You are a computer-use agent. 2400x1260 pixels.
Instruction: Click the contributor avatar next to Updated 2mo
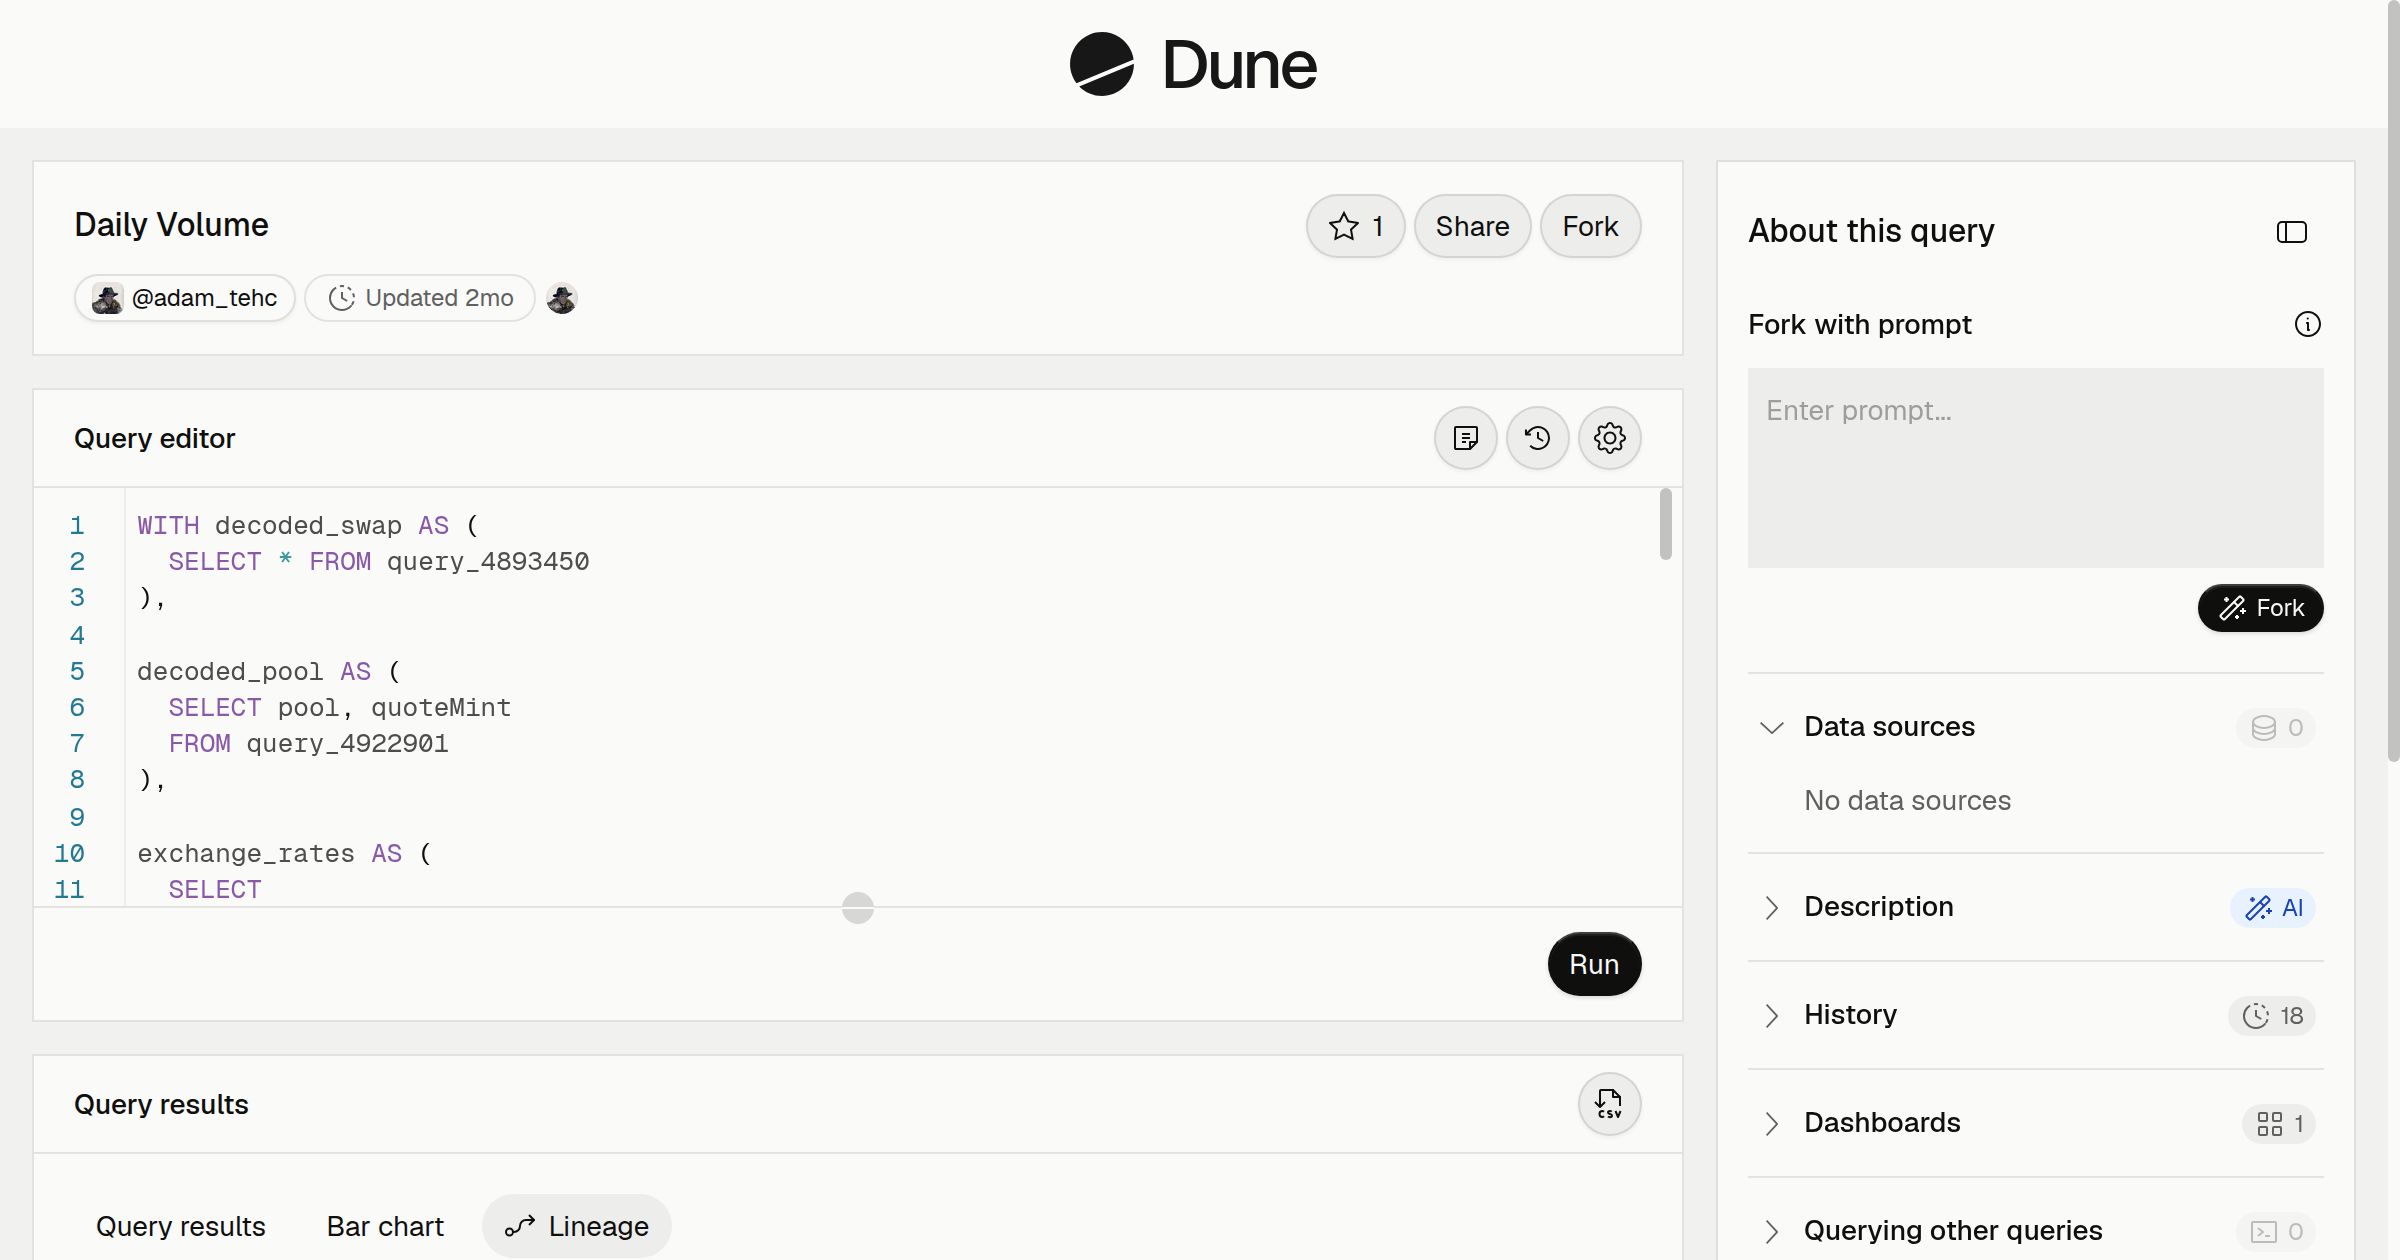[x=562, y=298]
